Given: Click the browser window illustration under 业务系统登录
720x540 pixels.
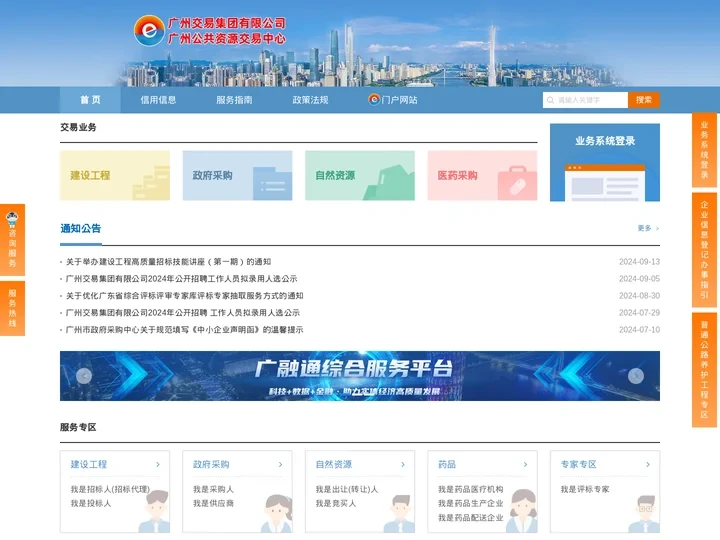Looking at the screenshot, I should pyautogui.click(x=605, y=183).
